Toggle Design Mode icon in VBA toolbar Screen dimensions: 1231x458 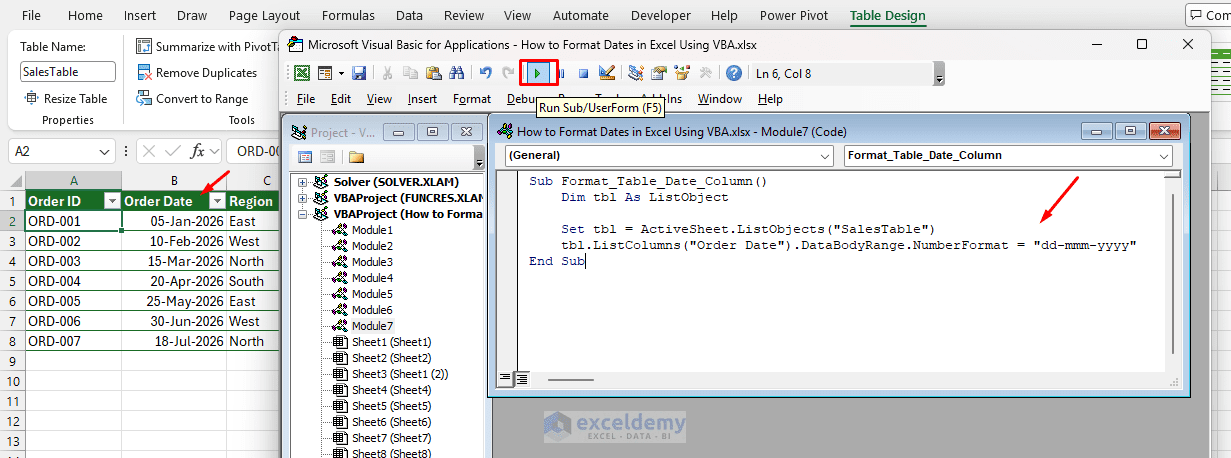click(x=607, y=73)
